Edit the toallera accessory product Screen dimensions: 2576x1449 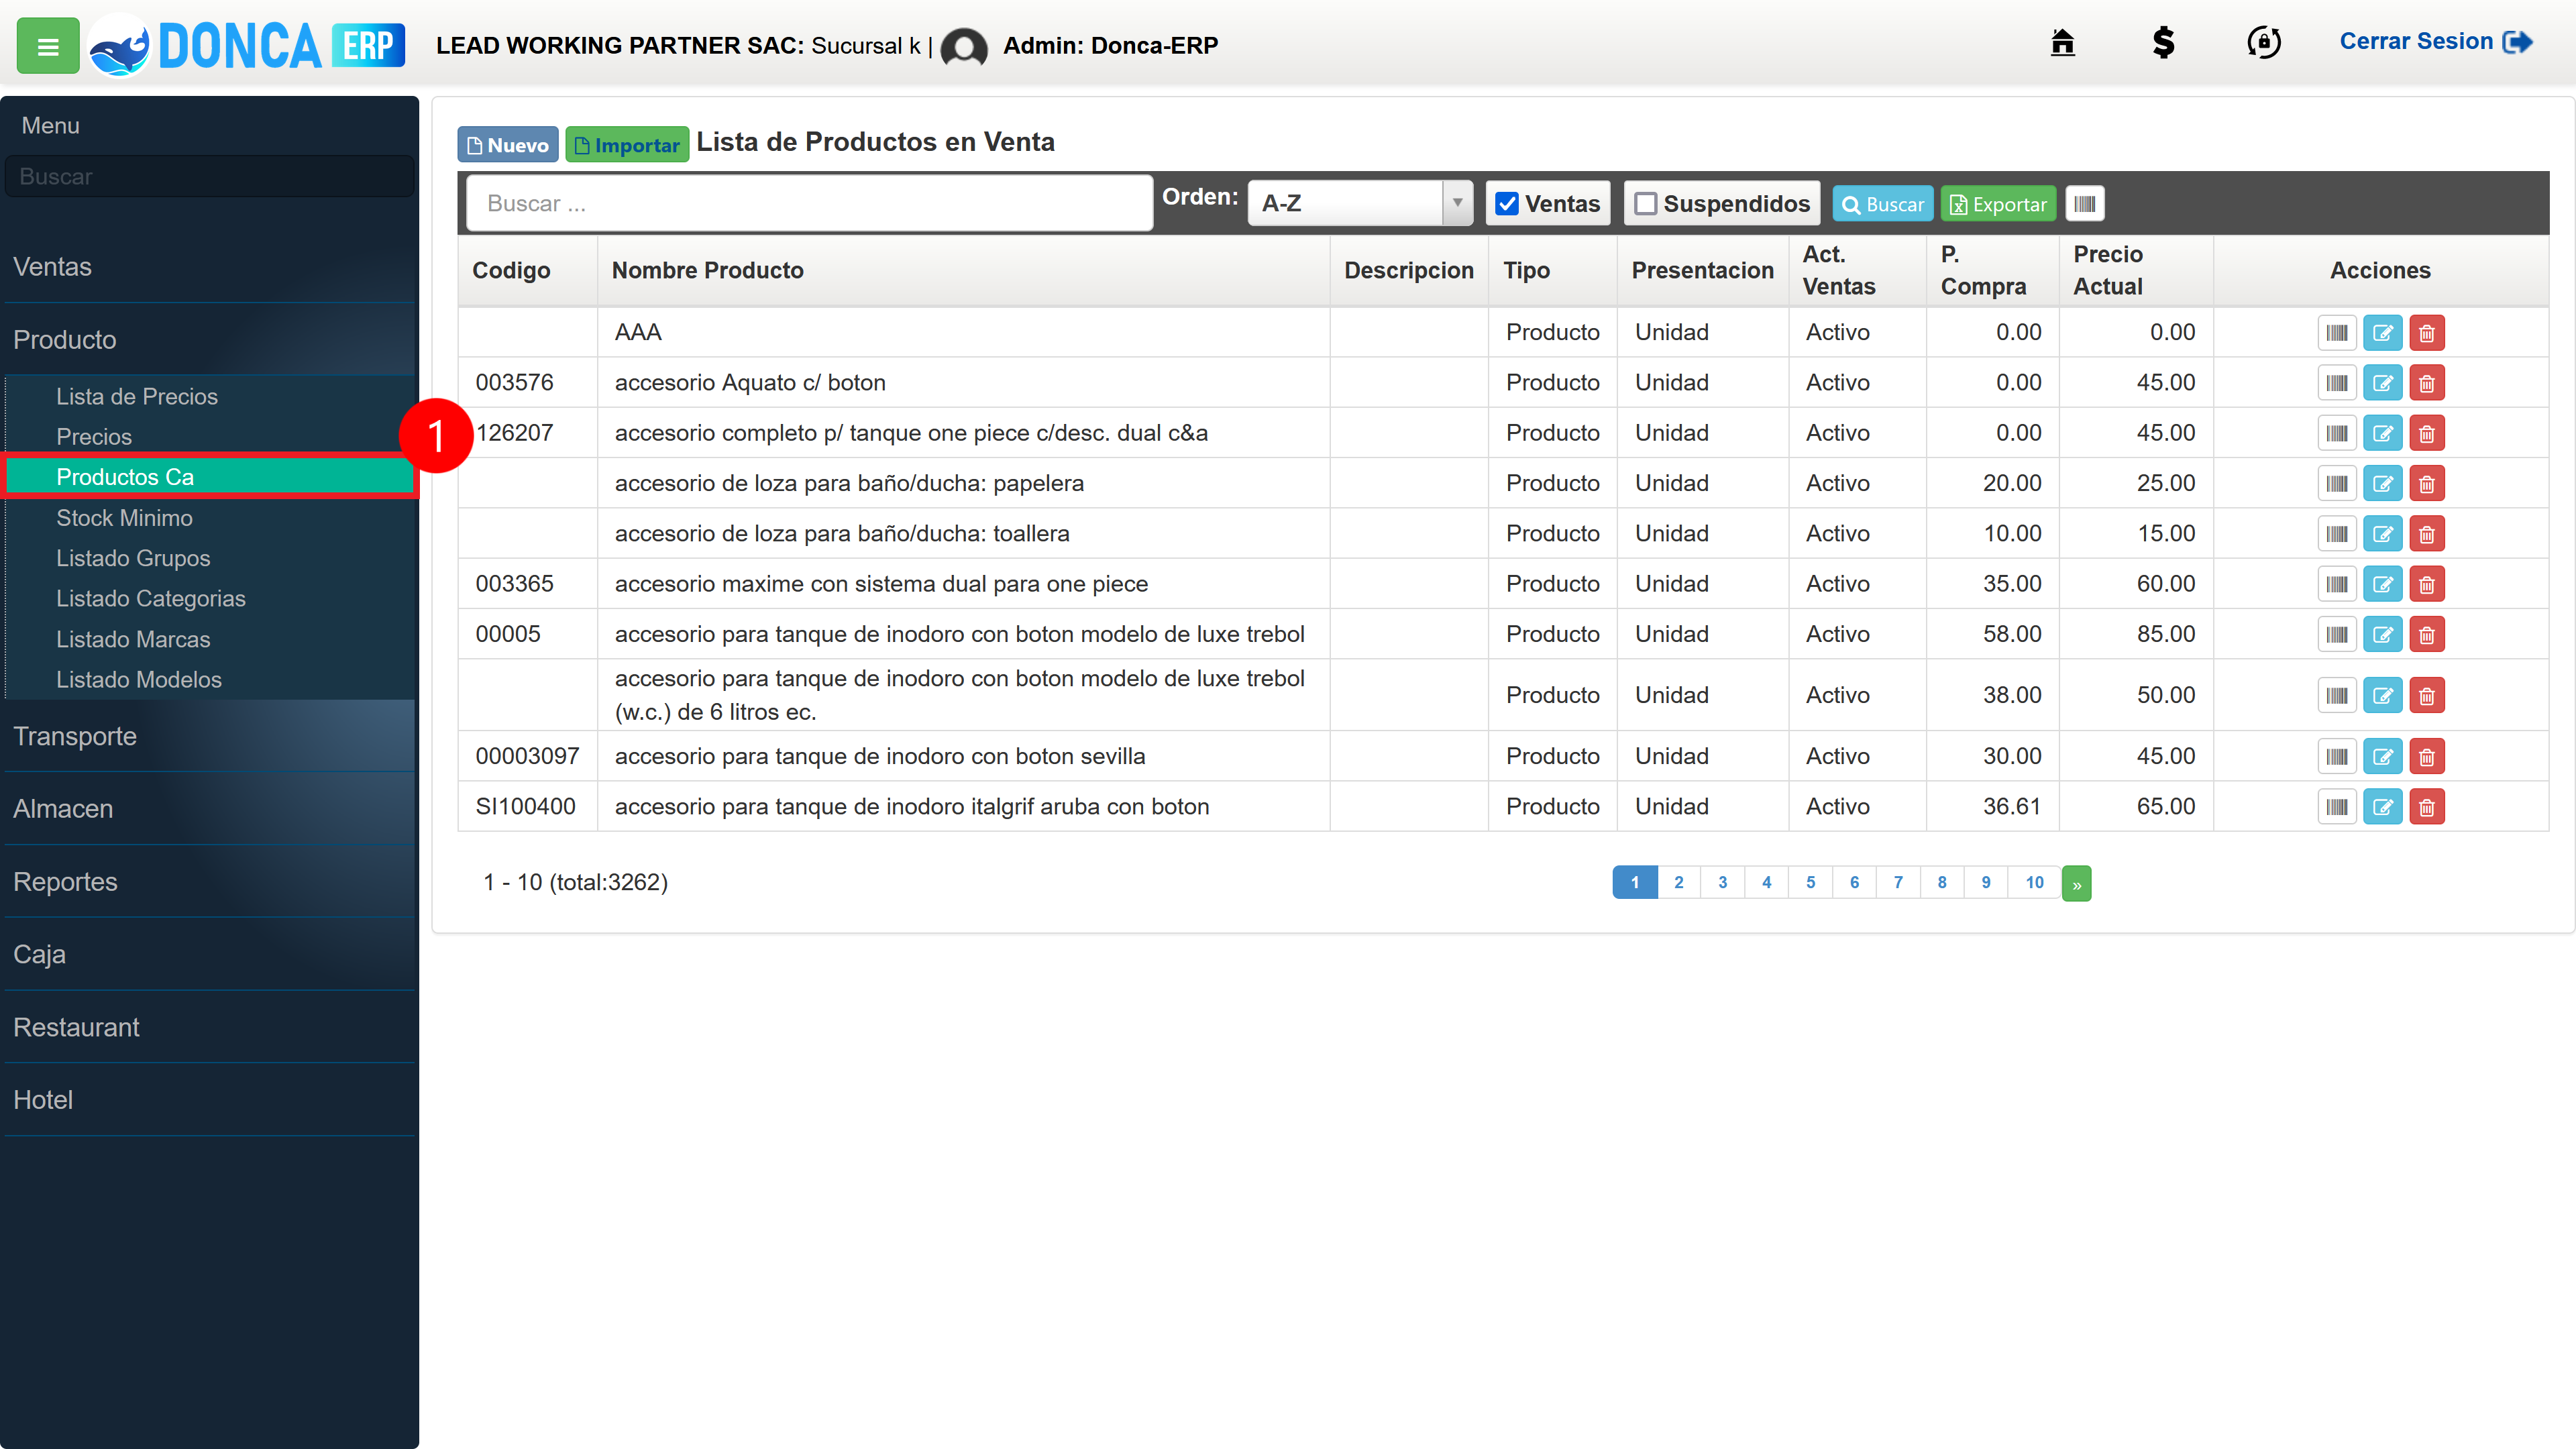(x=2383, y=534)
